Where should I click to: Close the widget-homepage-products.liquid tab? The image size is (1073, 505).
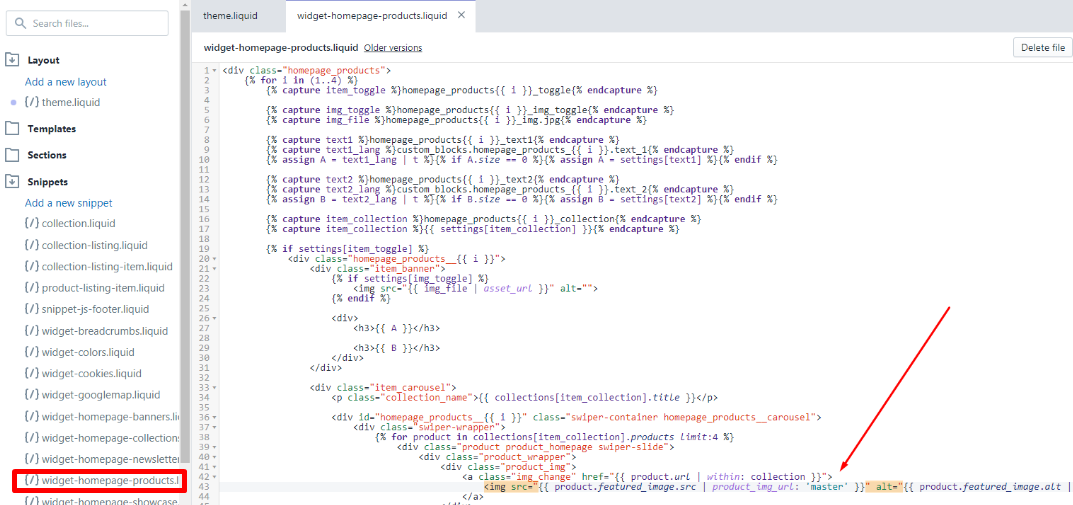point(461,15)
